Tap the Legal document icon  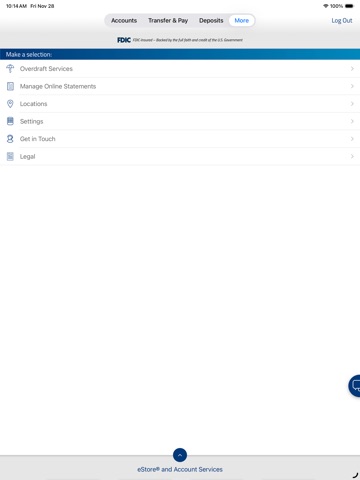[x=10, y=156]
